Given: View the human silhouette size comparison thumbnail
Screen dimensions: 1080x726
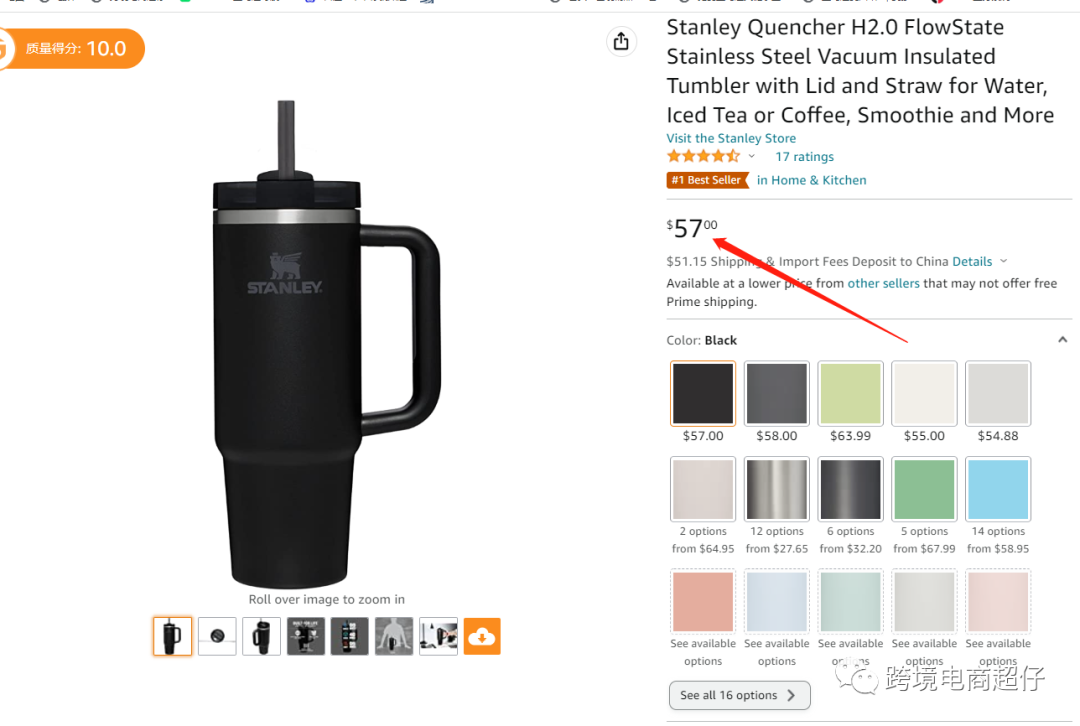Looking at the screenshot, I should pyautogui.click(x=394, y=636).
